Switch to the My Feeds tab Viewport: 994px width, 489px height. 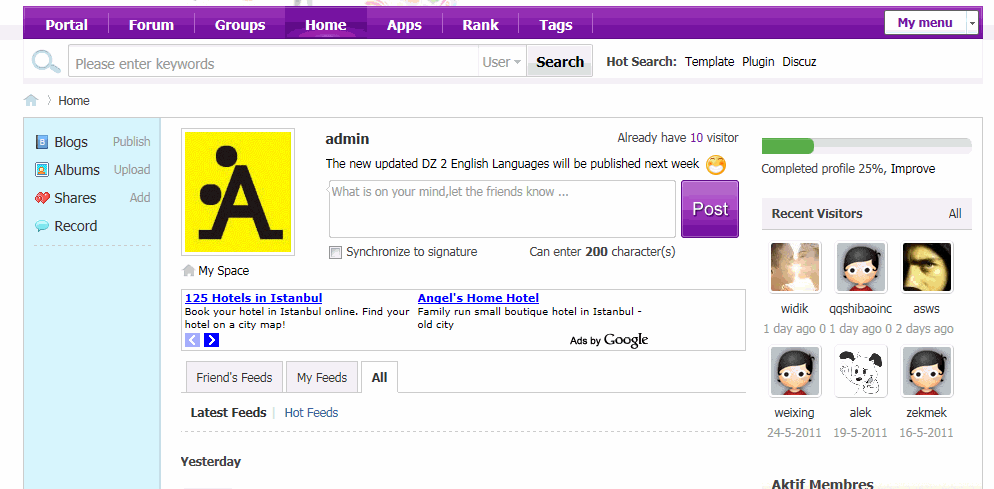point(322,377)
